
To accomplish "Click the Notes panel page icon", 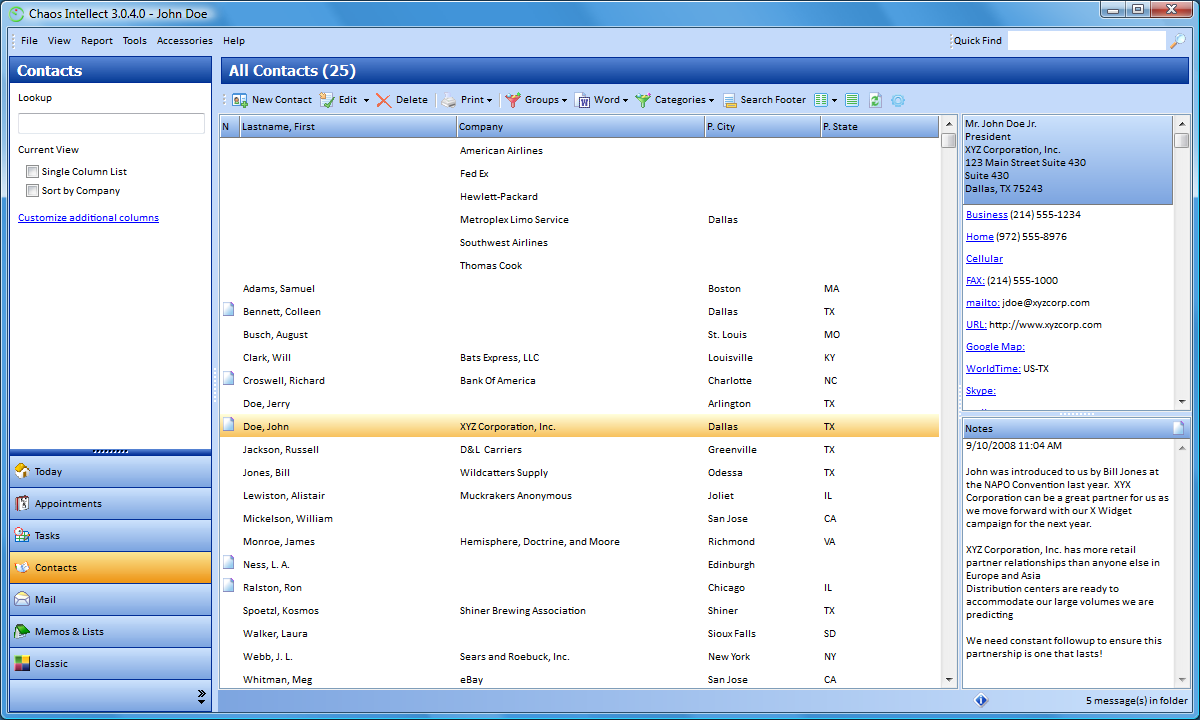I will pyautogui.click(x=1179, y=428).
